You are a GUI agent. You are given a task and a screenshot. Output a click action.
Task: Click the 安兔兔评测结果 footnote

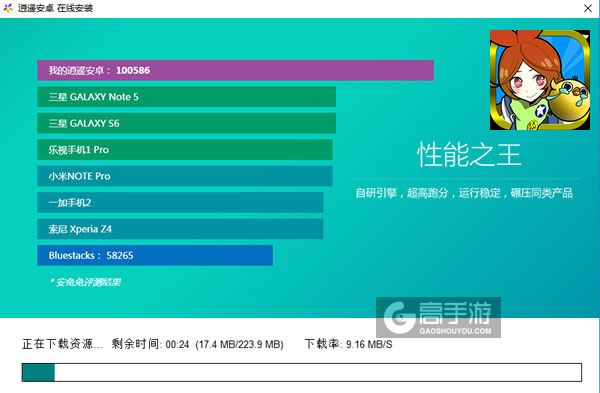85,282
